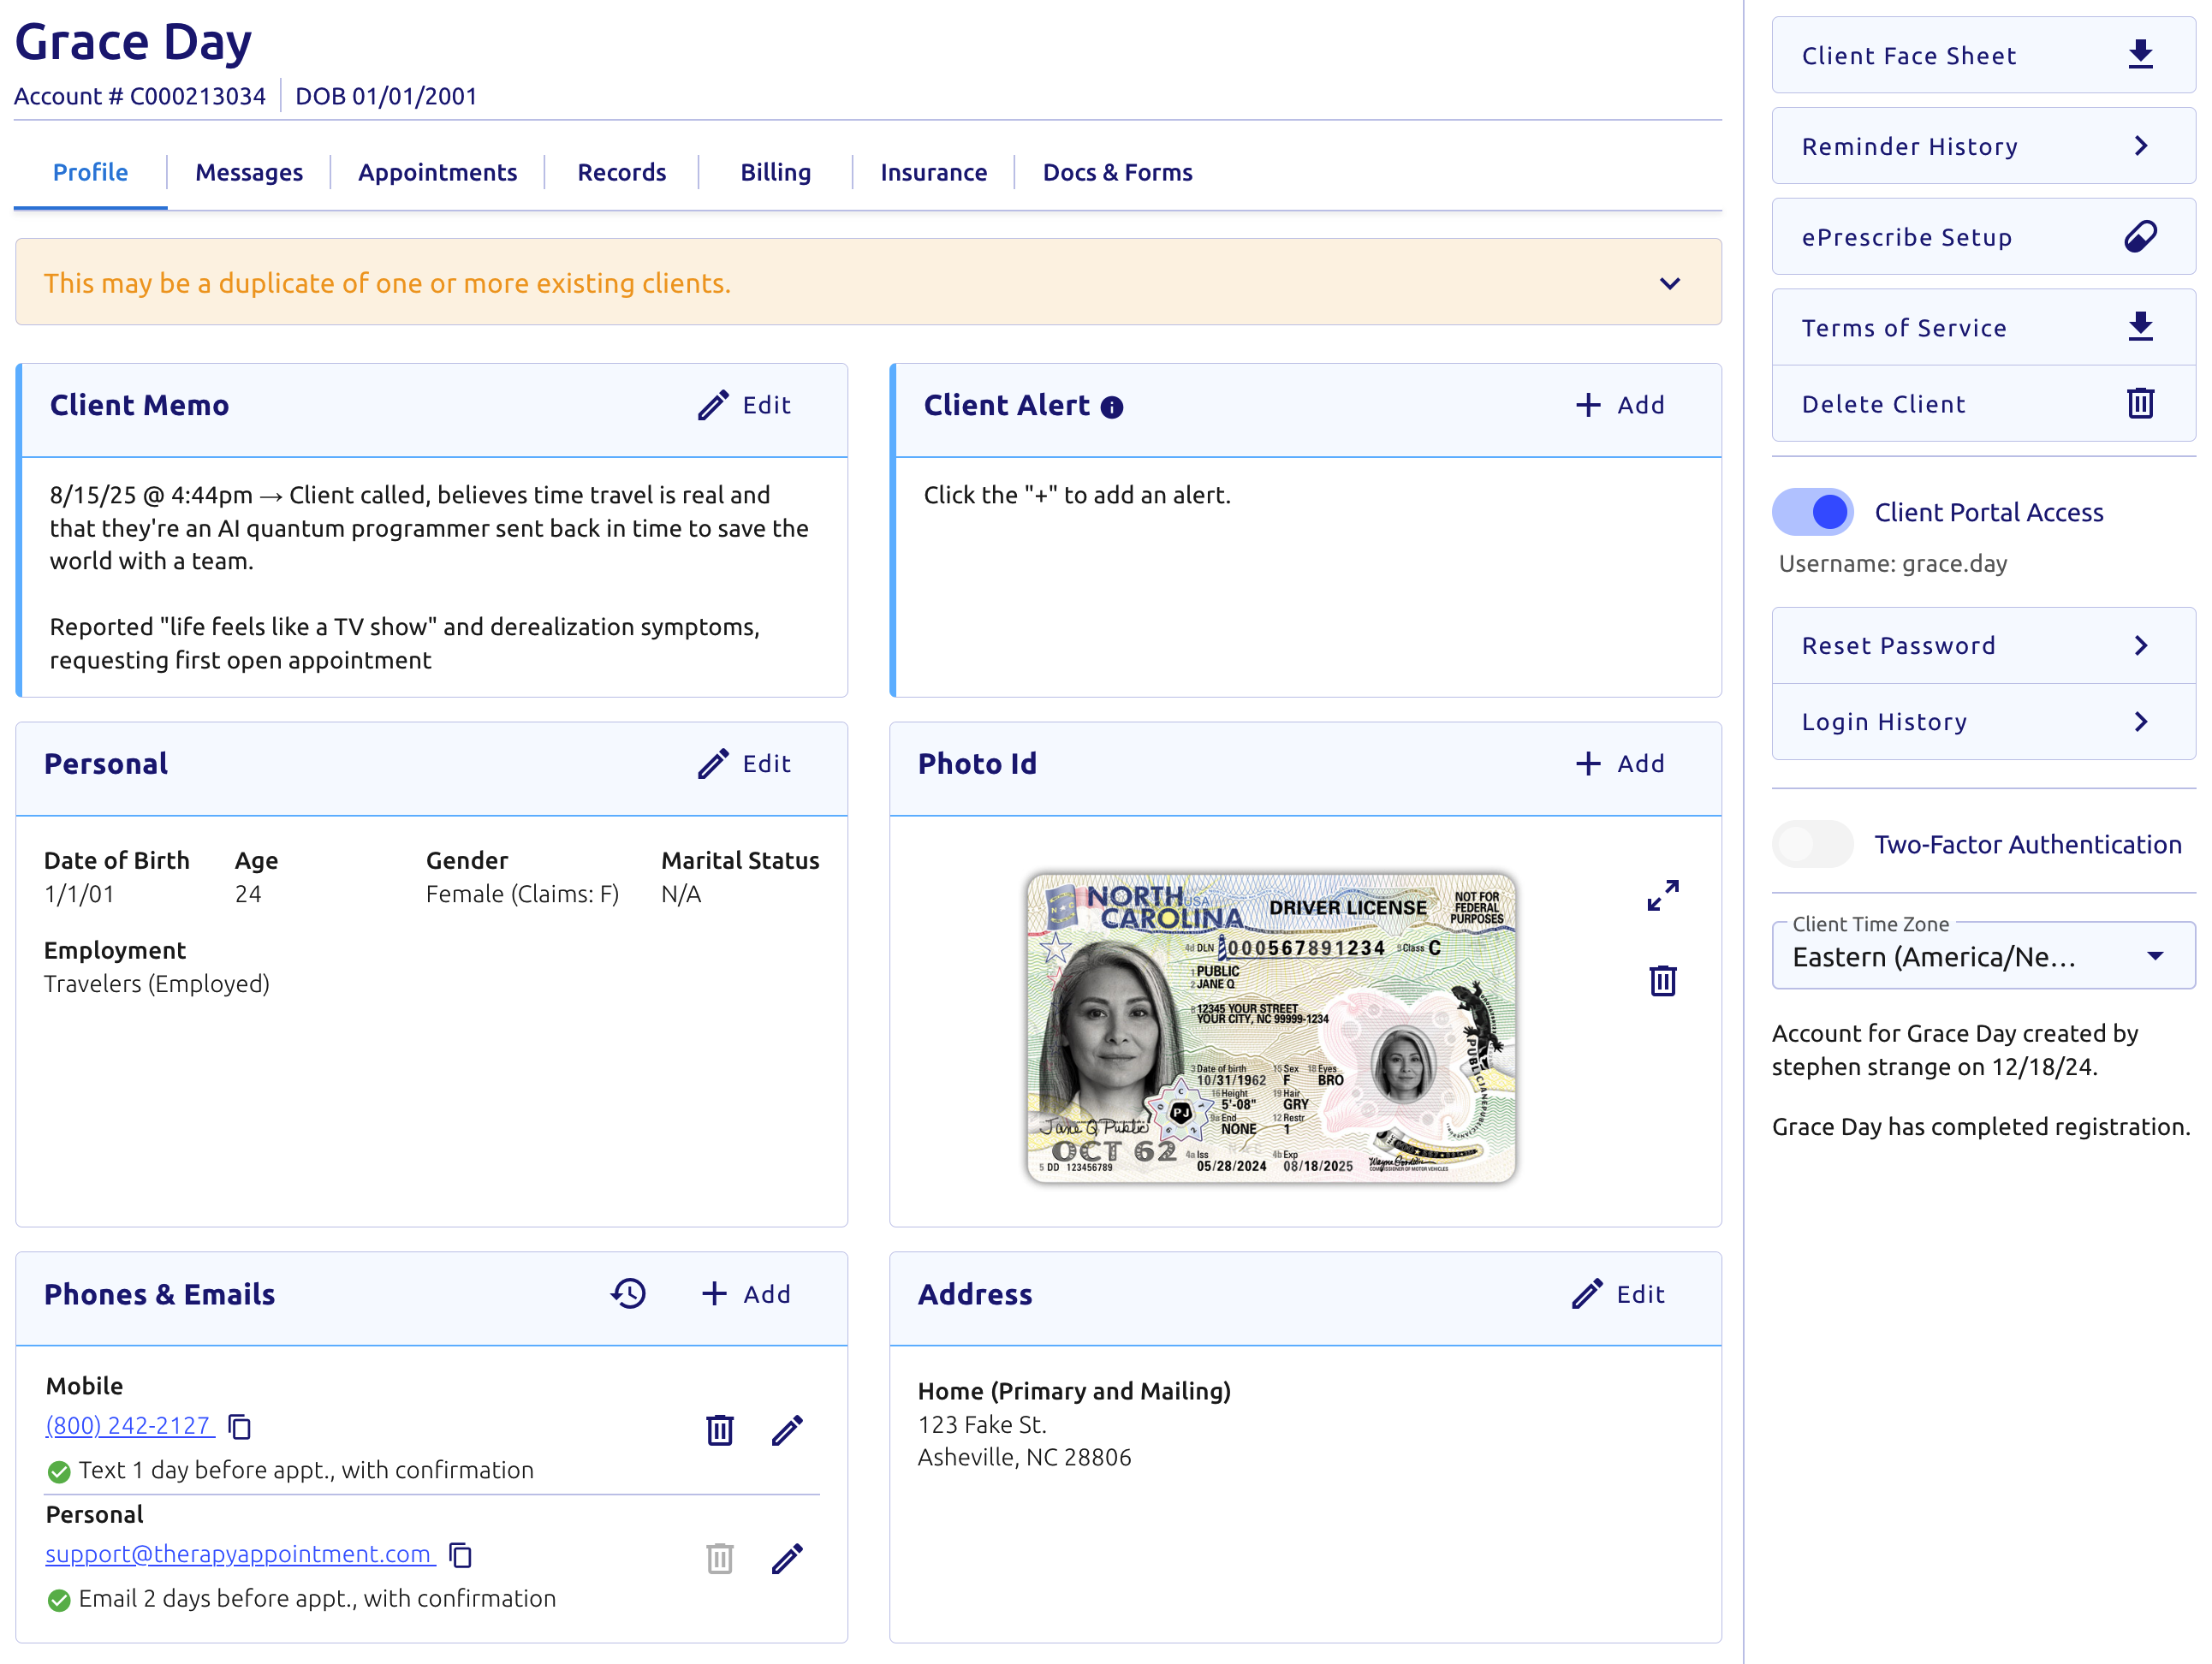Click the ePrescribe Setup pill icon
Viewport: 2212px width, 1664px height.
2140,237
